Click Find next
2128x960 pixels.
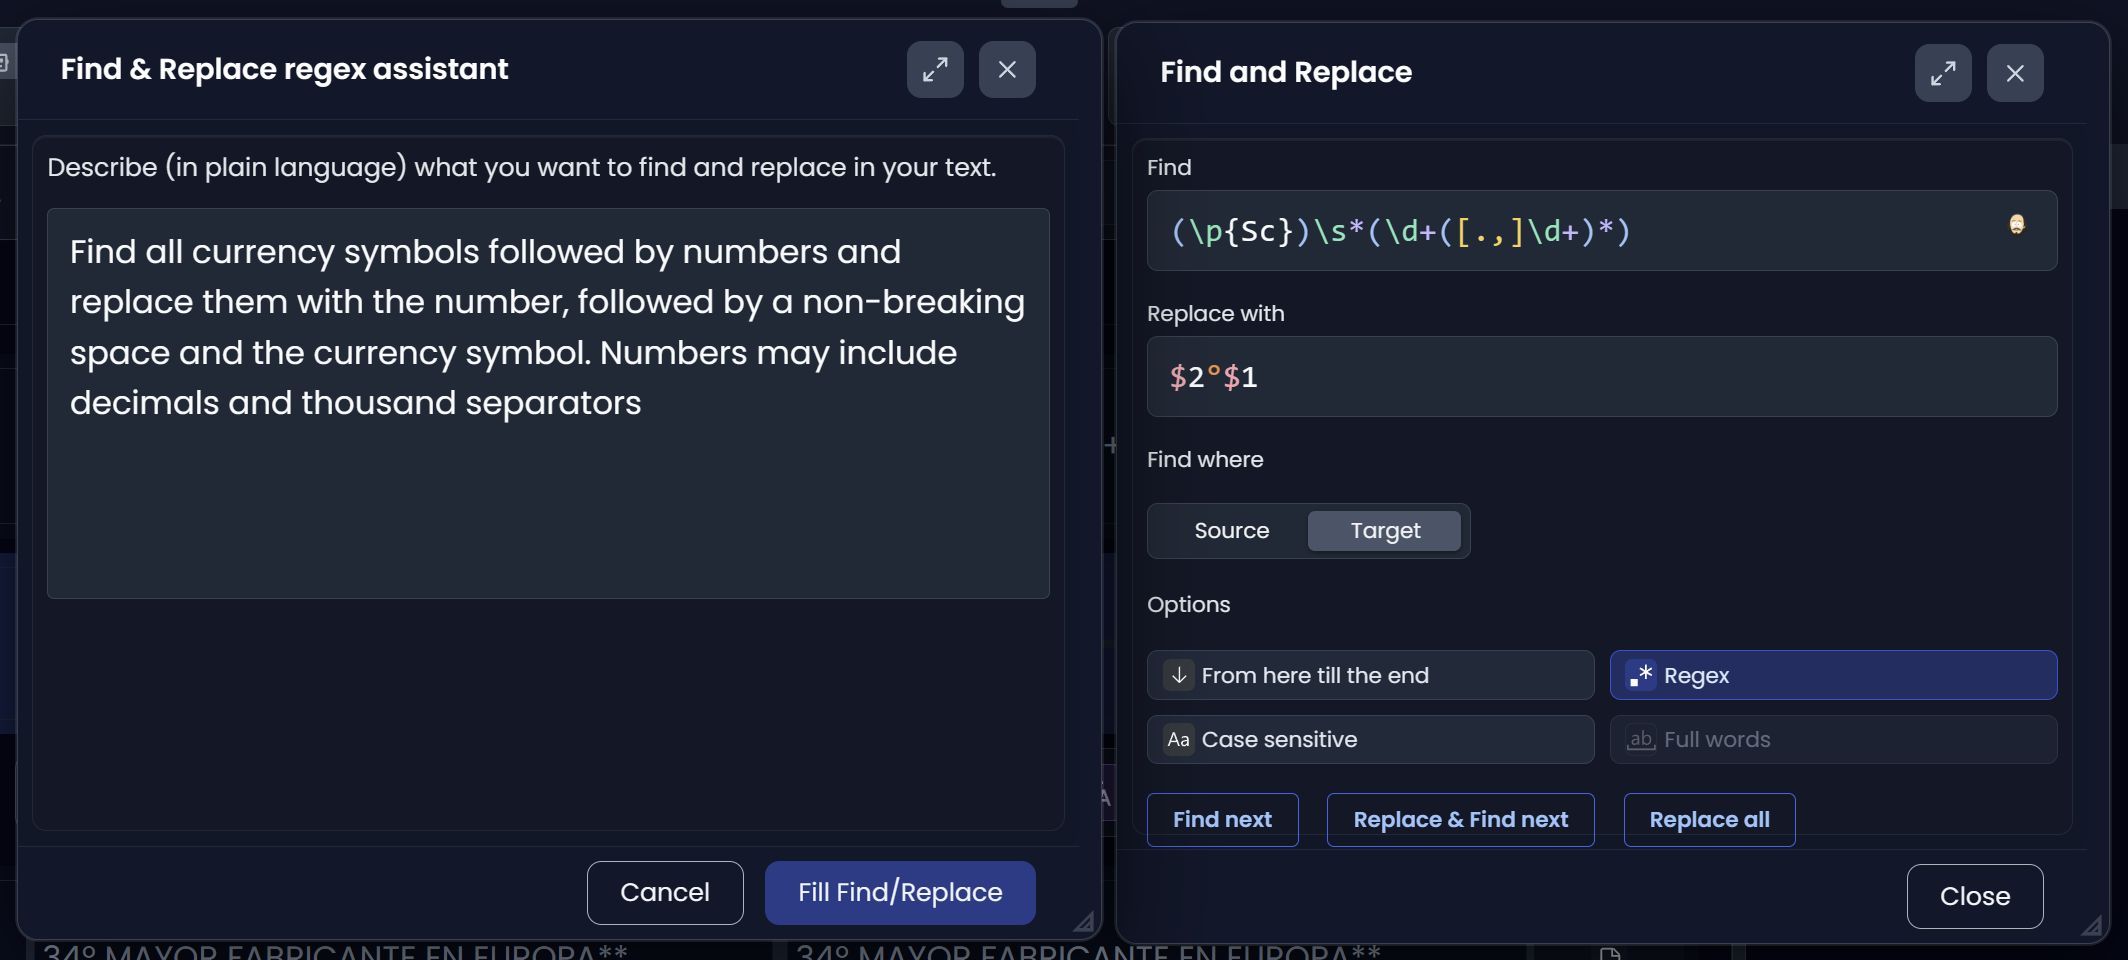(1222, 819)
